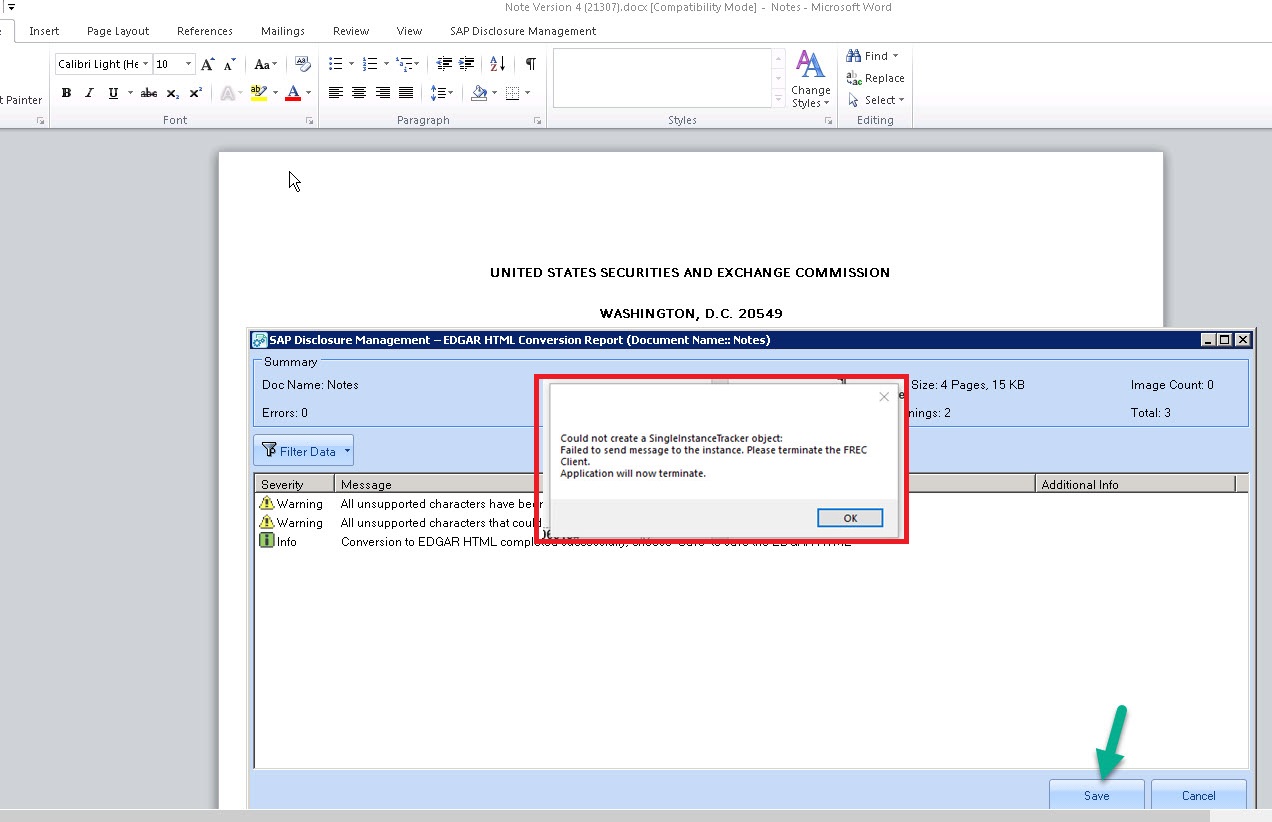This screenshot has width=1272, height=822.
Task: Expand the font color dropdown arrow
Action: coord(308,93)
